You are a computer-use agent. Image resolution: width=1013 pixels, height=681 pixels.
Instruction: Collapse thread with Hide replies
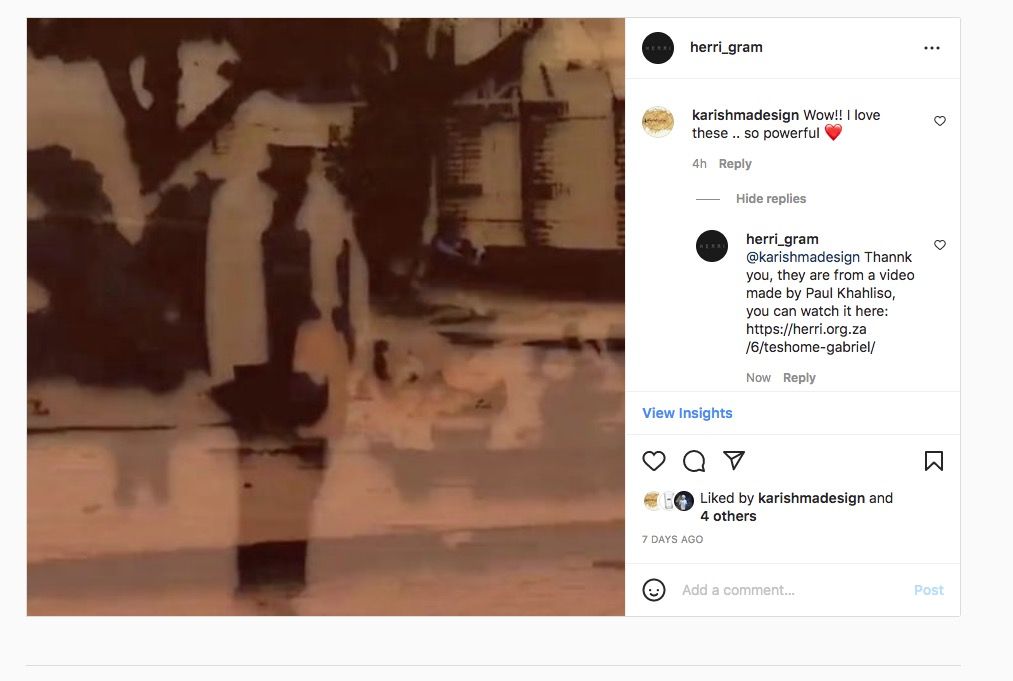[x=771, y=198]
